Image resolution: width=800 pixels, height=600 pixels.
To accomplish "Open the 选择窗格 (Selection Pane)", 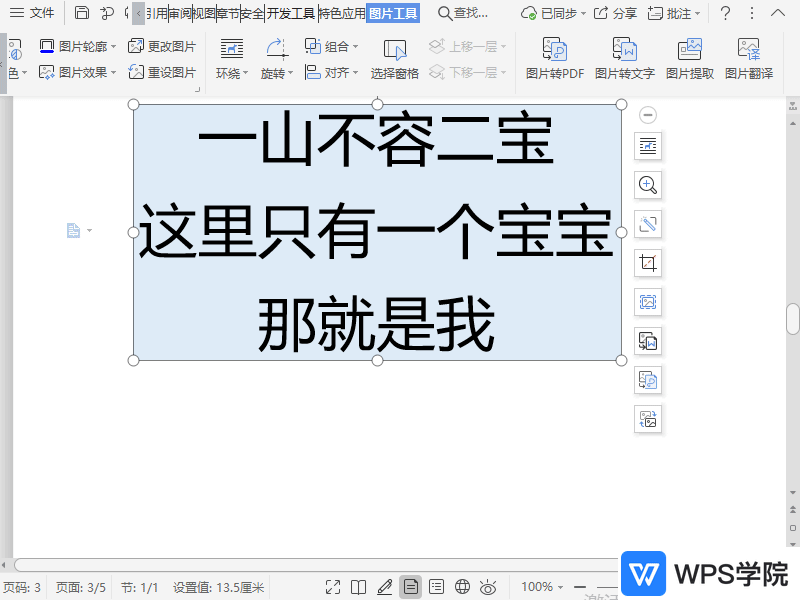I will click(394, 59).
